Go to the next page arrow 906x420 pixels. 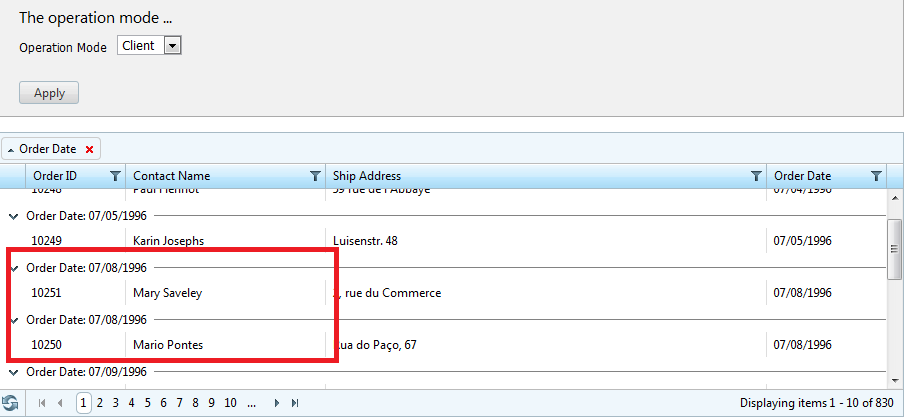tap(277, 403)
